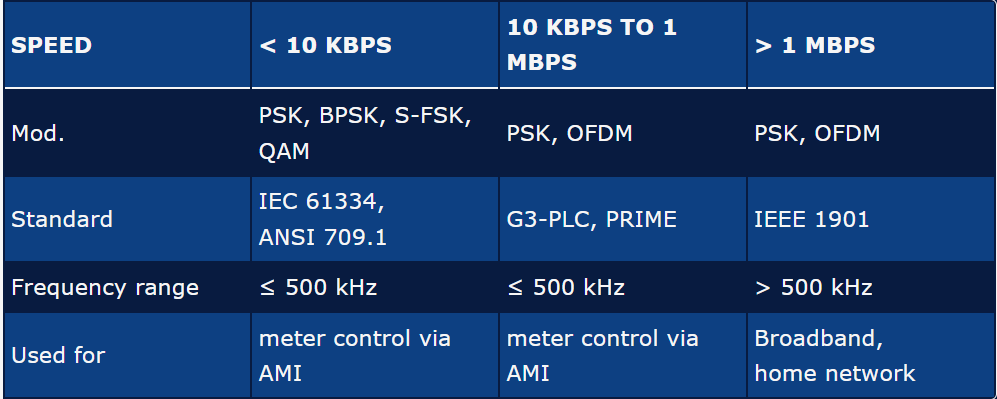Select the '10 KBPS TO 1 MBPS' header
The width and height of the screenshot is (997, 399).
pyautogui.click(x=623, y=45)
